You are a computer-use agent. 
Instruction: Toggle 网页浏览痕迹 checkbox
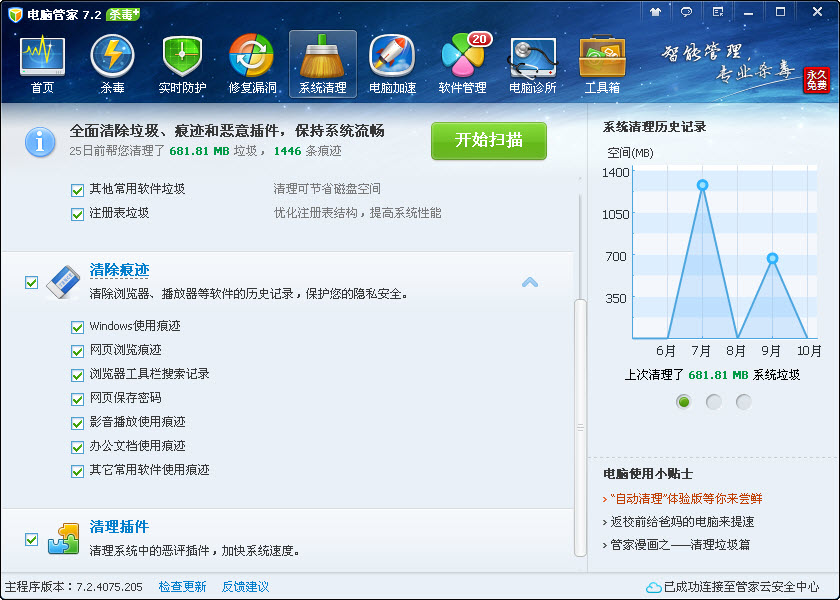tap(77, 351)
